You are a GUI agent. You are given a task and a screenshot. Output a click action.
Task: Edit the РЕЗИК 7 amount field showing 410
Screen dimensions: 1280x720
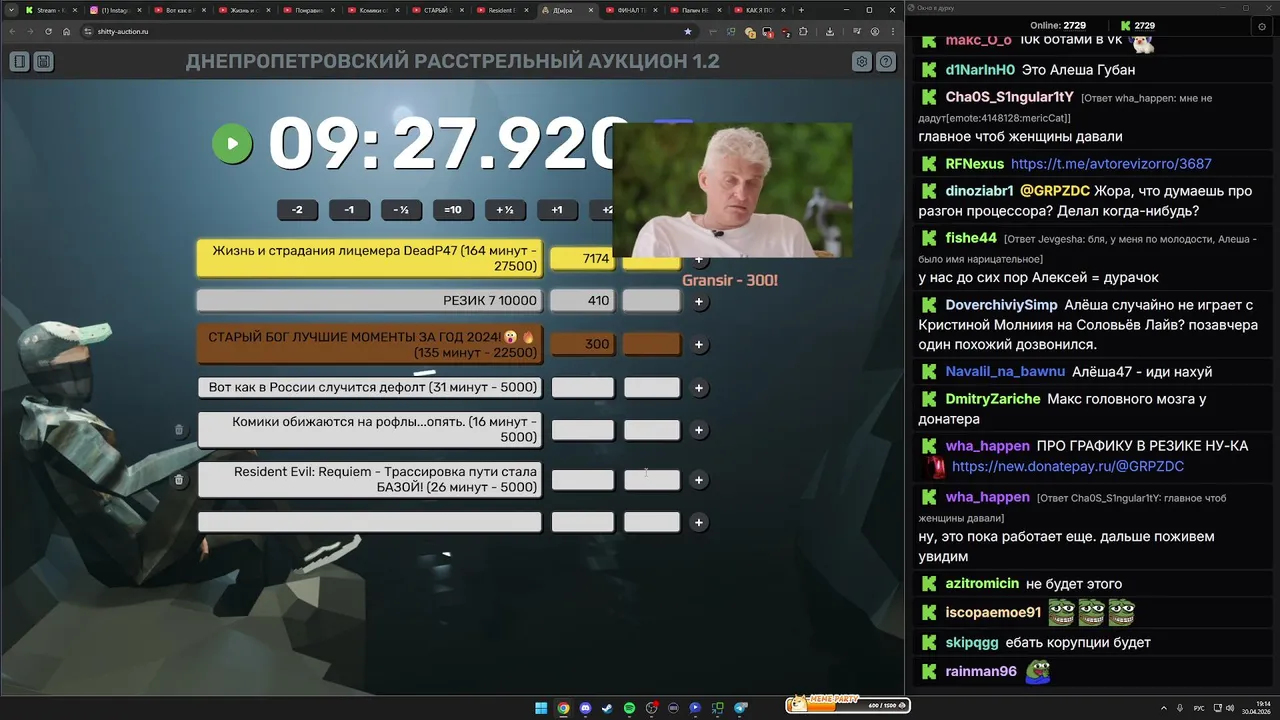(x=583, y=301)
